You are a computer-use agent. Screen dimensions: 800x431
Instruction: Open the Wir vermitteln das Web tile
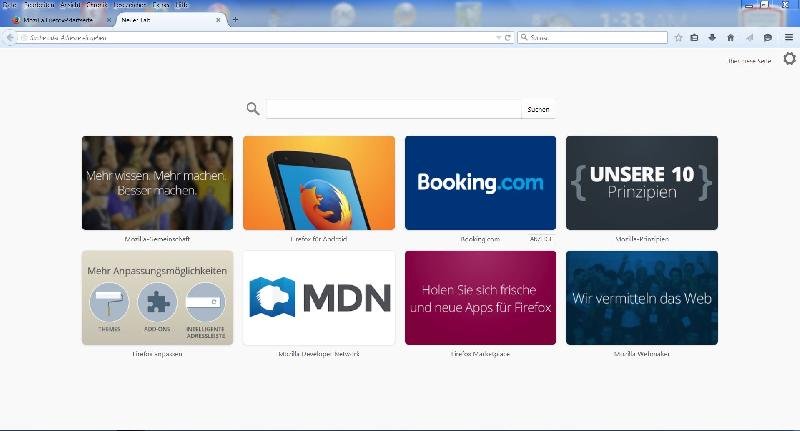pos(642,298)
